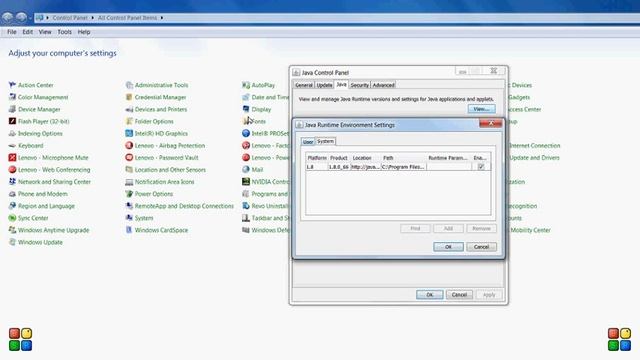Click the Color Management icon
Viewport: 640px width, 360px height.
click(x=12, y=97)
